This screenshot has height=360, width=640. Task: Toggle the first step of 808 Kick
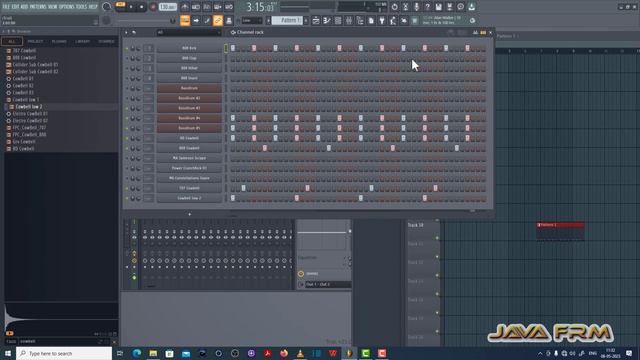click(x=233, y=48)
